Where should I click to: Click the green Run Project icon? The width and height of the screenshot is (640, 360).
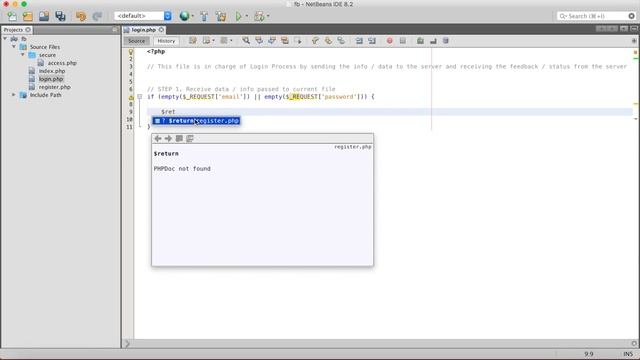(x=239, y=16)
